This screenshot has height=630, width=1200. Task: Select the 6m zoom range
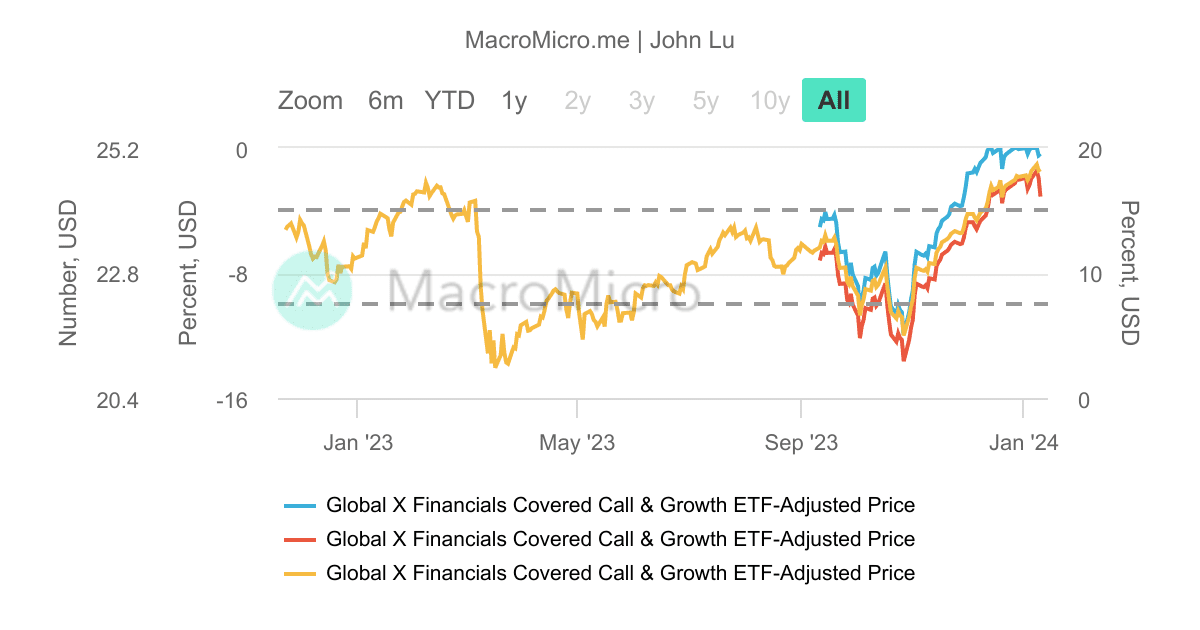point(384,100)
